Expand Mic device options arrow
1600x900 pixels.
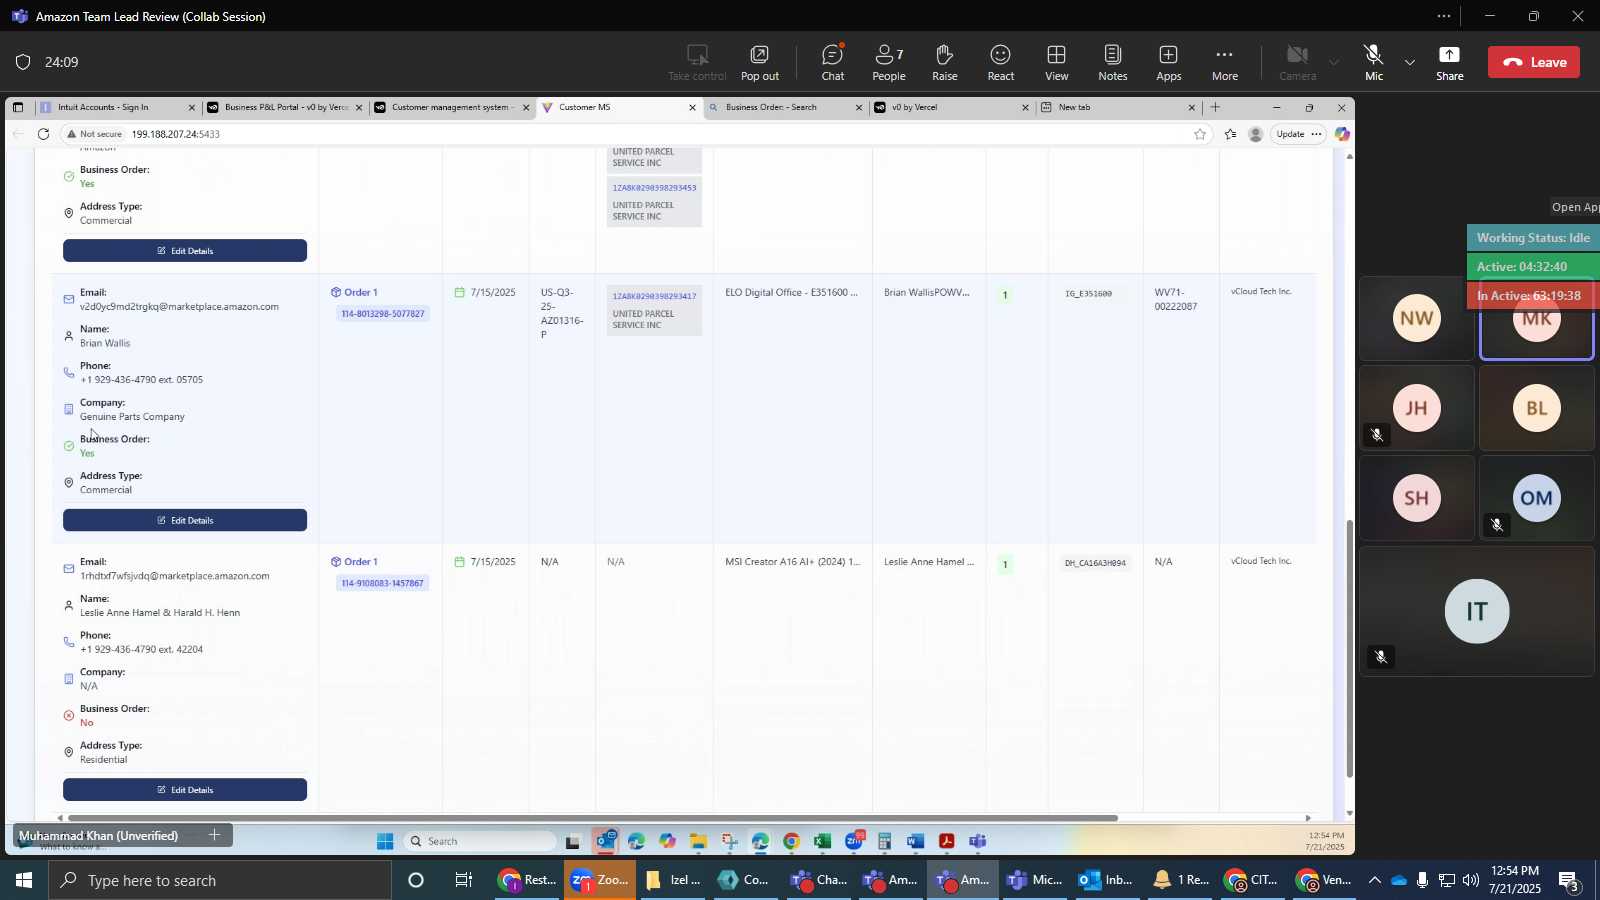(1410, 62)
